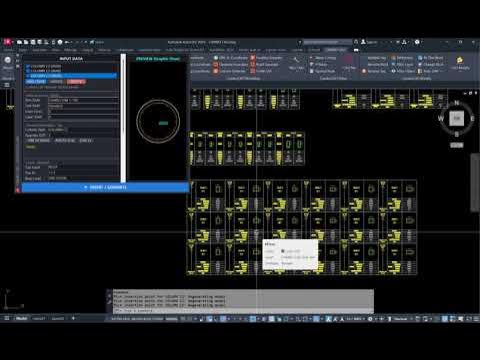This screenshot has height=360, width=480.
Task: Click the Undo arrow in quick access toolbar
Action: (67, 42)
